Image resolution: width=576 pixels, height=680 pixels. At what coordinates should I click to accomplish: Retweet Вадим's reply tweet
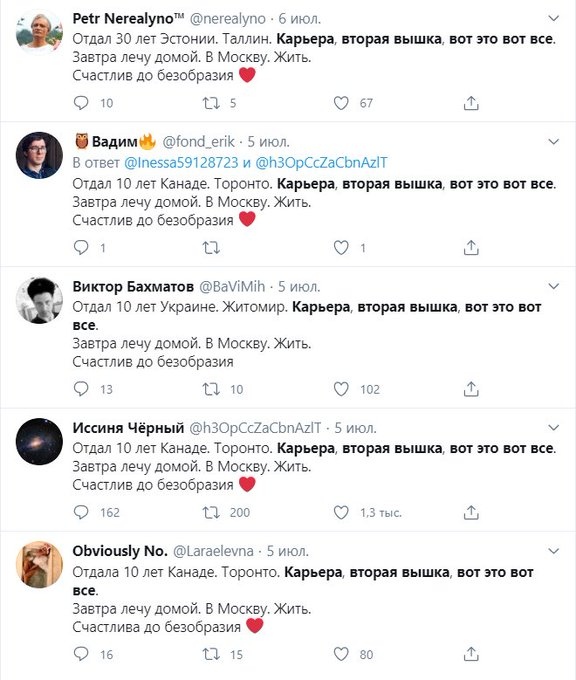click(211, 248)
